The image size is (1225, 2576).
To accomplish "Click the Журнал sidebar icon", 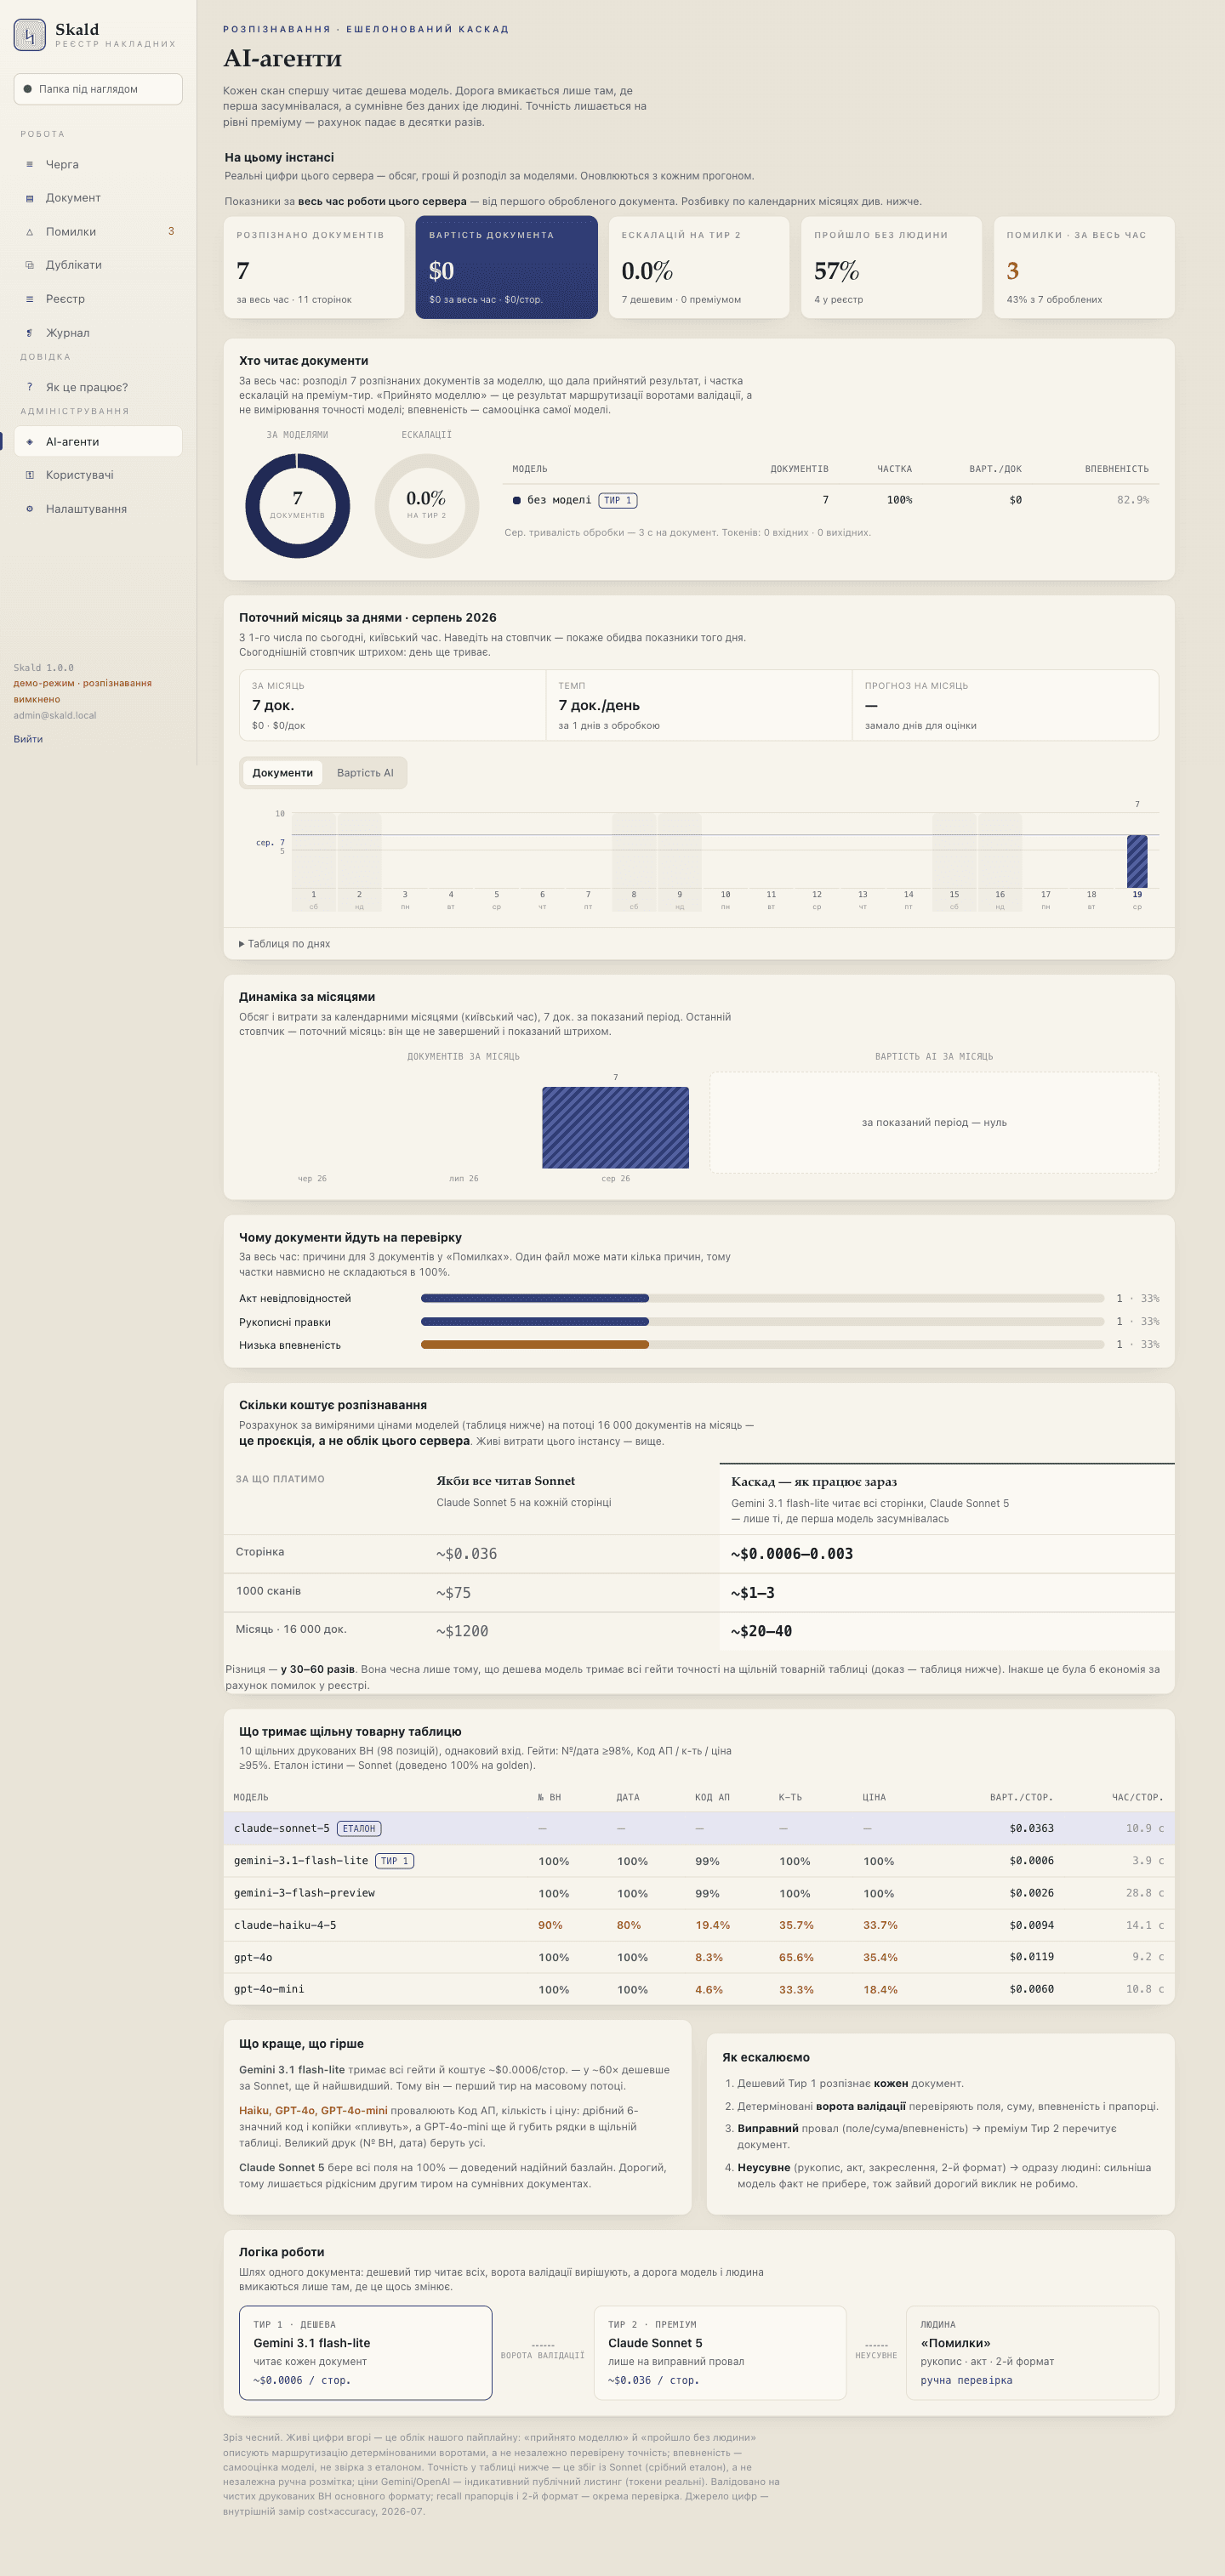I will click(x=29, y=333).
